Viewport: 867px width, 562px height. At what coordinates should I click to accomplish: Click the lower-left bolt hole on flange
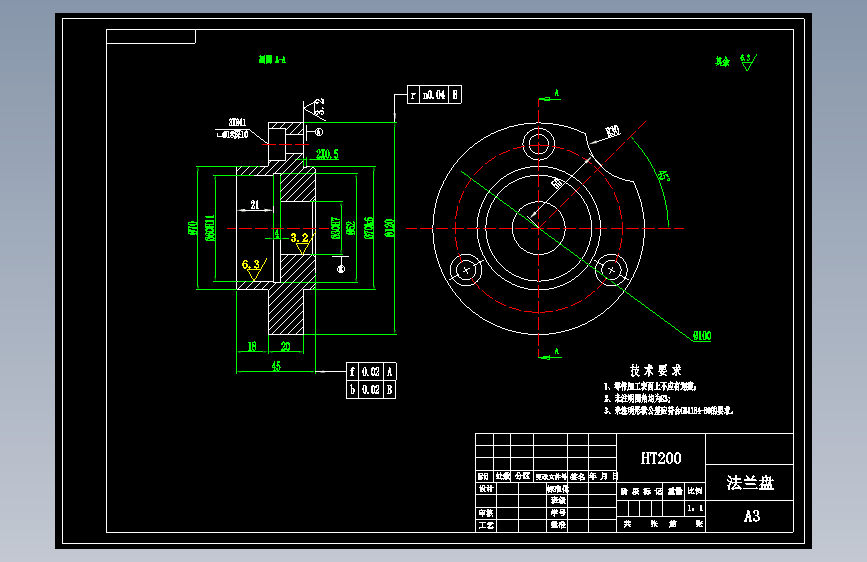coord(466,270)
